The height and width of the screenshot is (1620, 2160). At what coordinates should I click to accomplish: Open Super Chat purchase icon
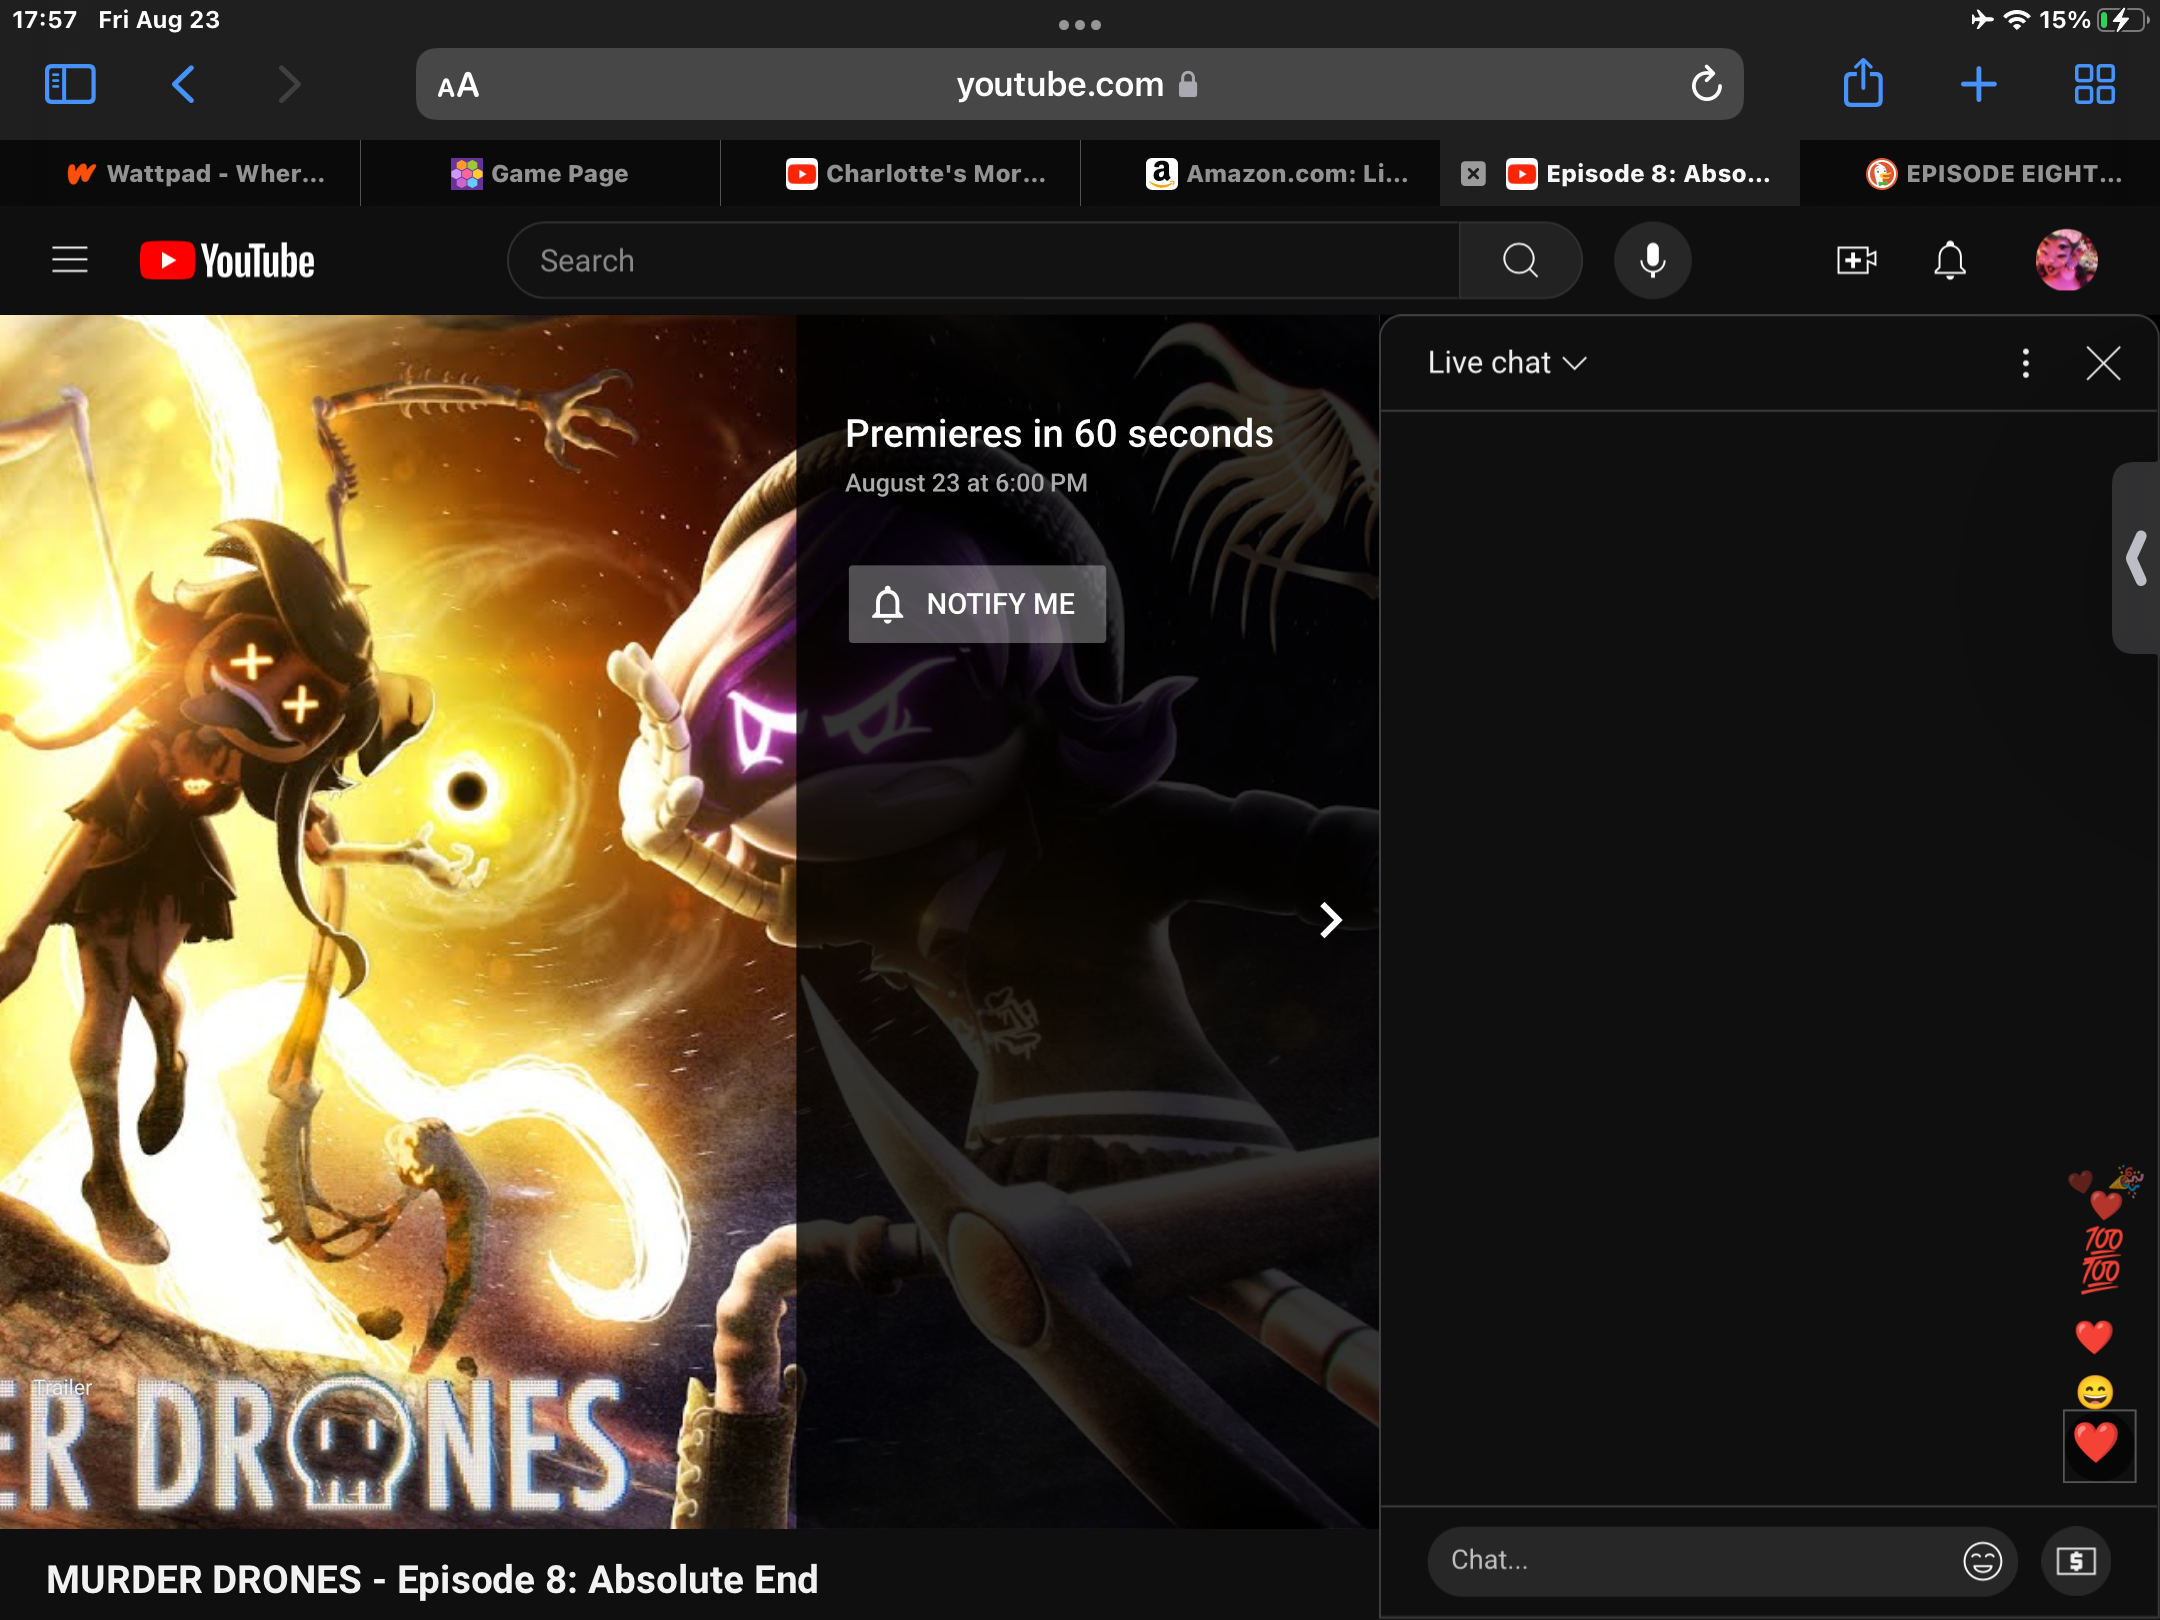[2076, 1560]
